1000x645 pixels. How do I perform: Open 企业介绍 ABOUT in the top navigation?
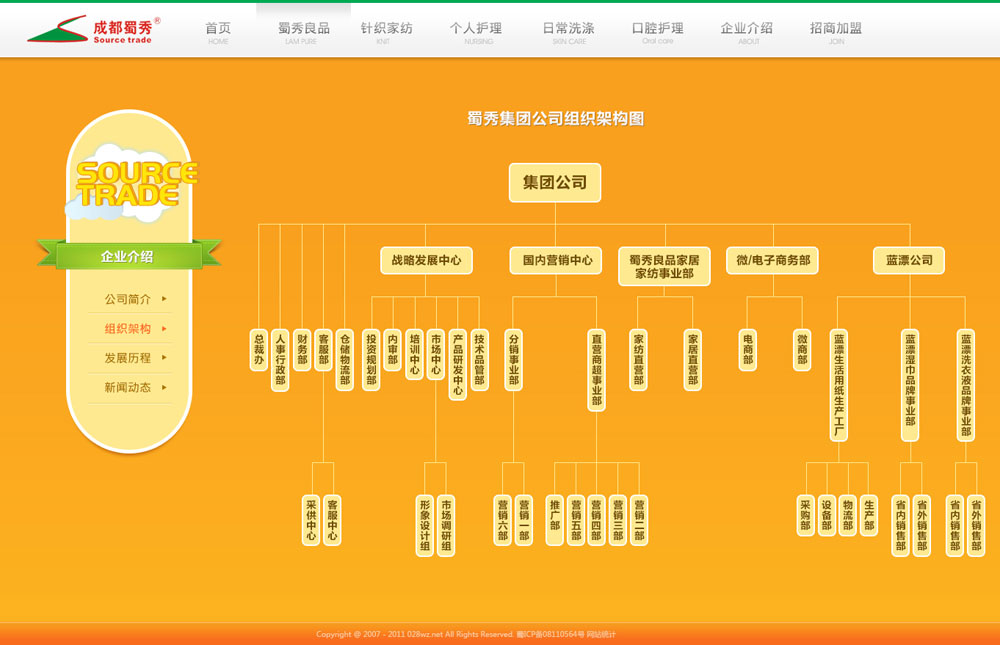pos(747,32)
